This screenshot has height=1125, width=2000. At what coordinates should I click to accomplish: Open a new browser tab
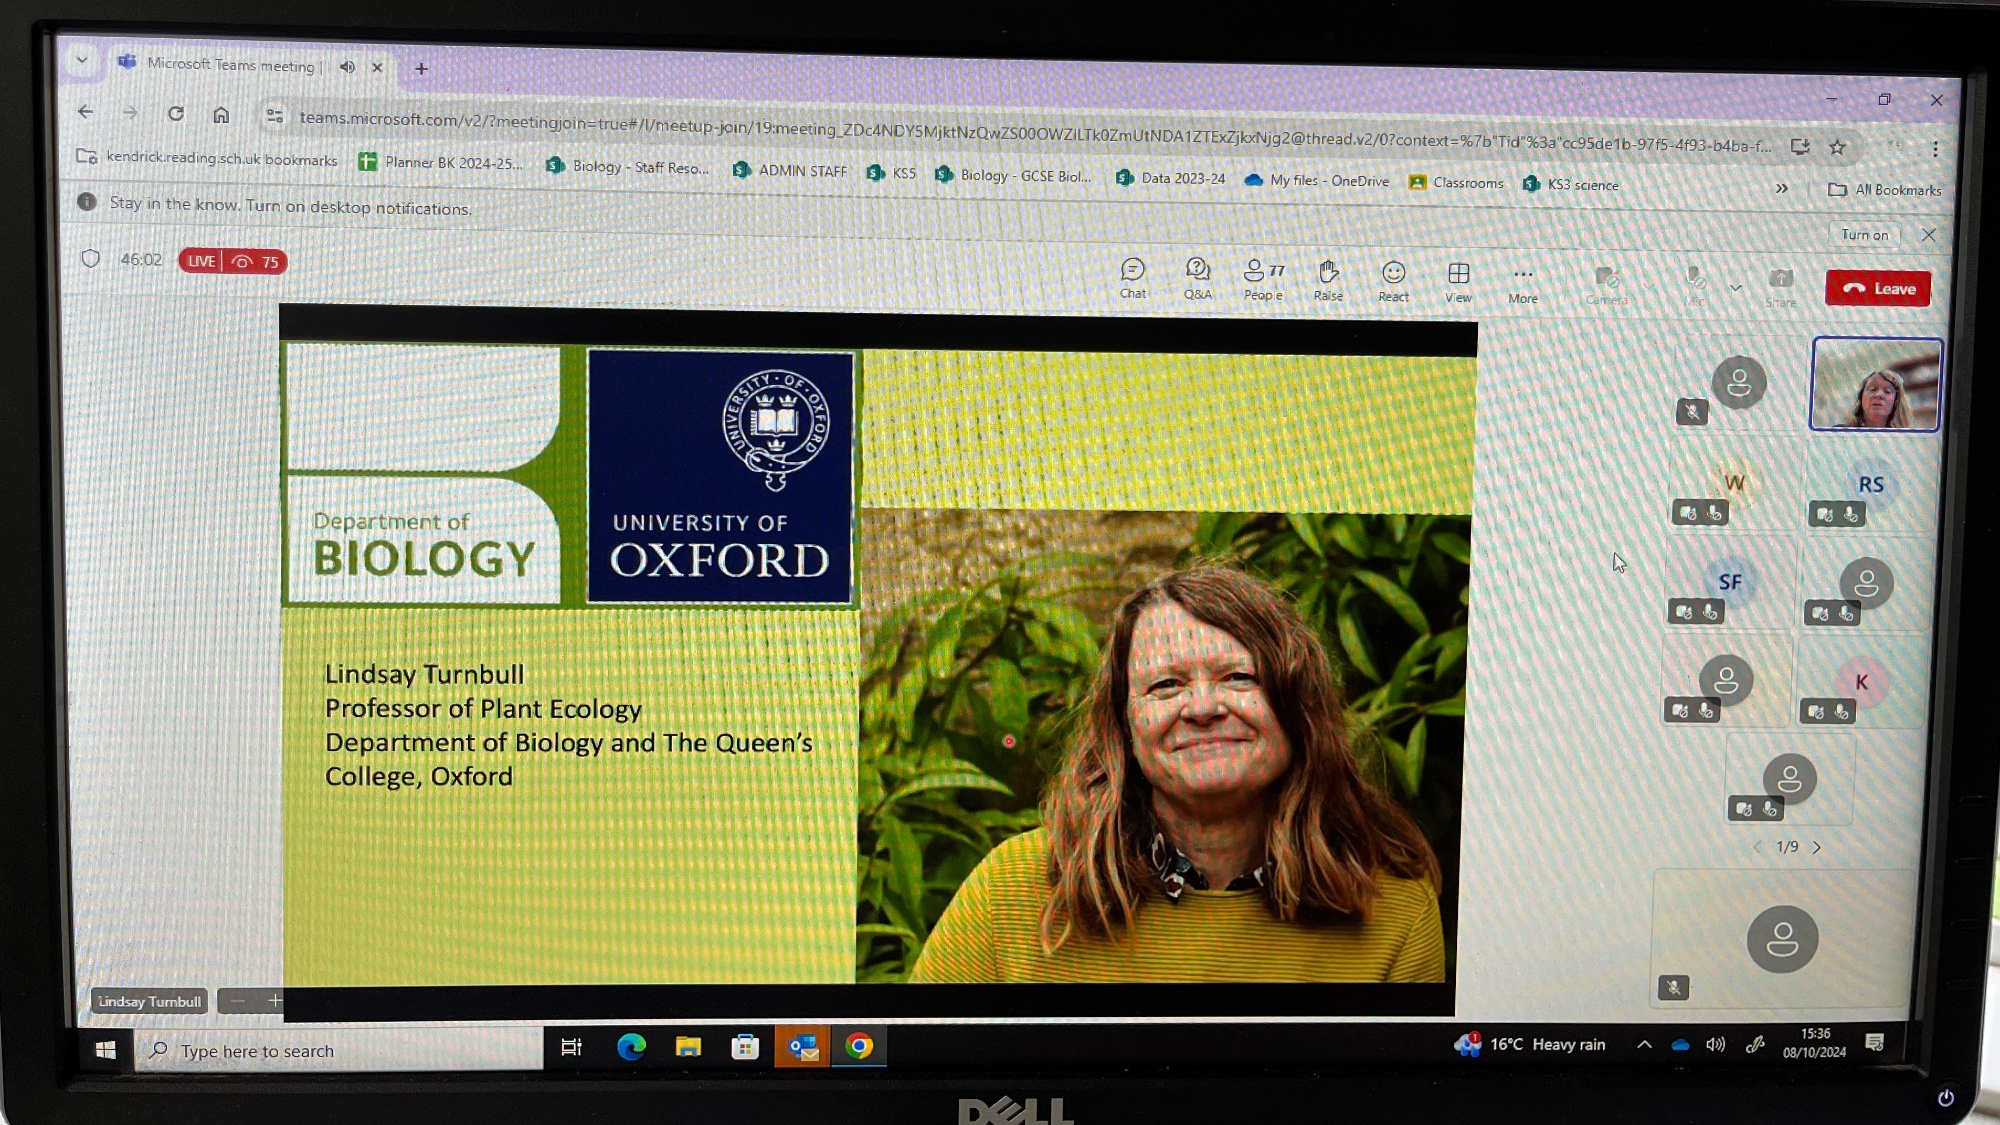[421, 69]
